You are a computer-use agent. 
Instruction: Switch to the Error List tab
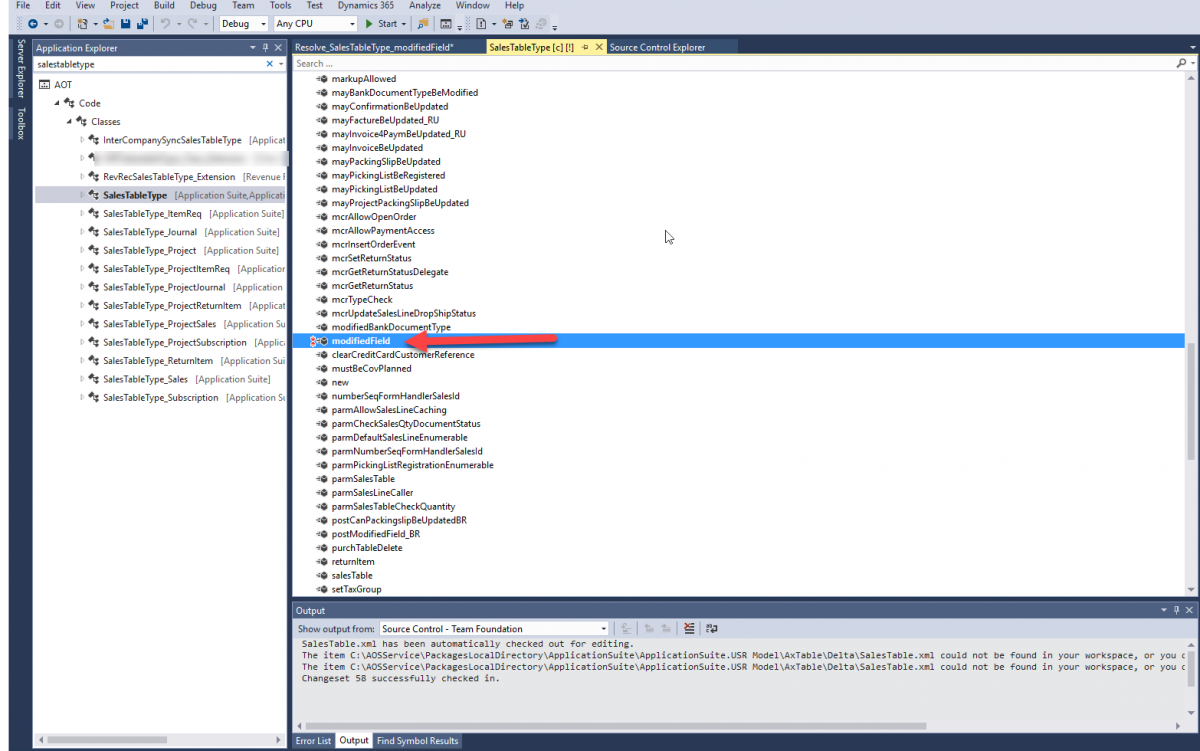[313, 741]
